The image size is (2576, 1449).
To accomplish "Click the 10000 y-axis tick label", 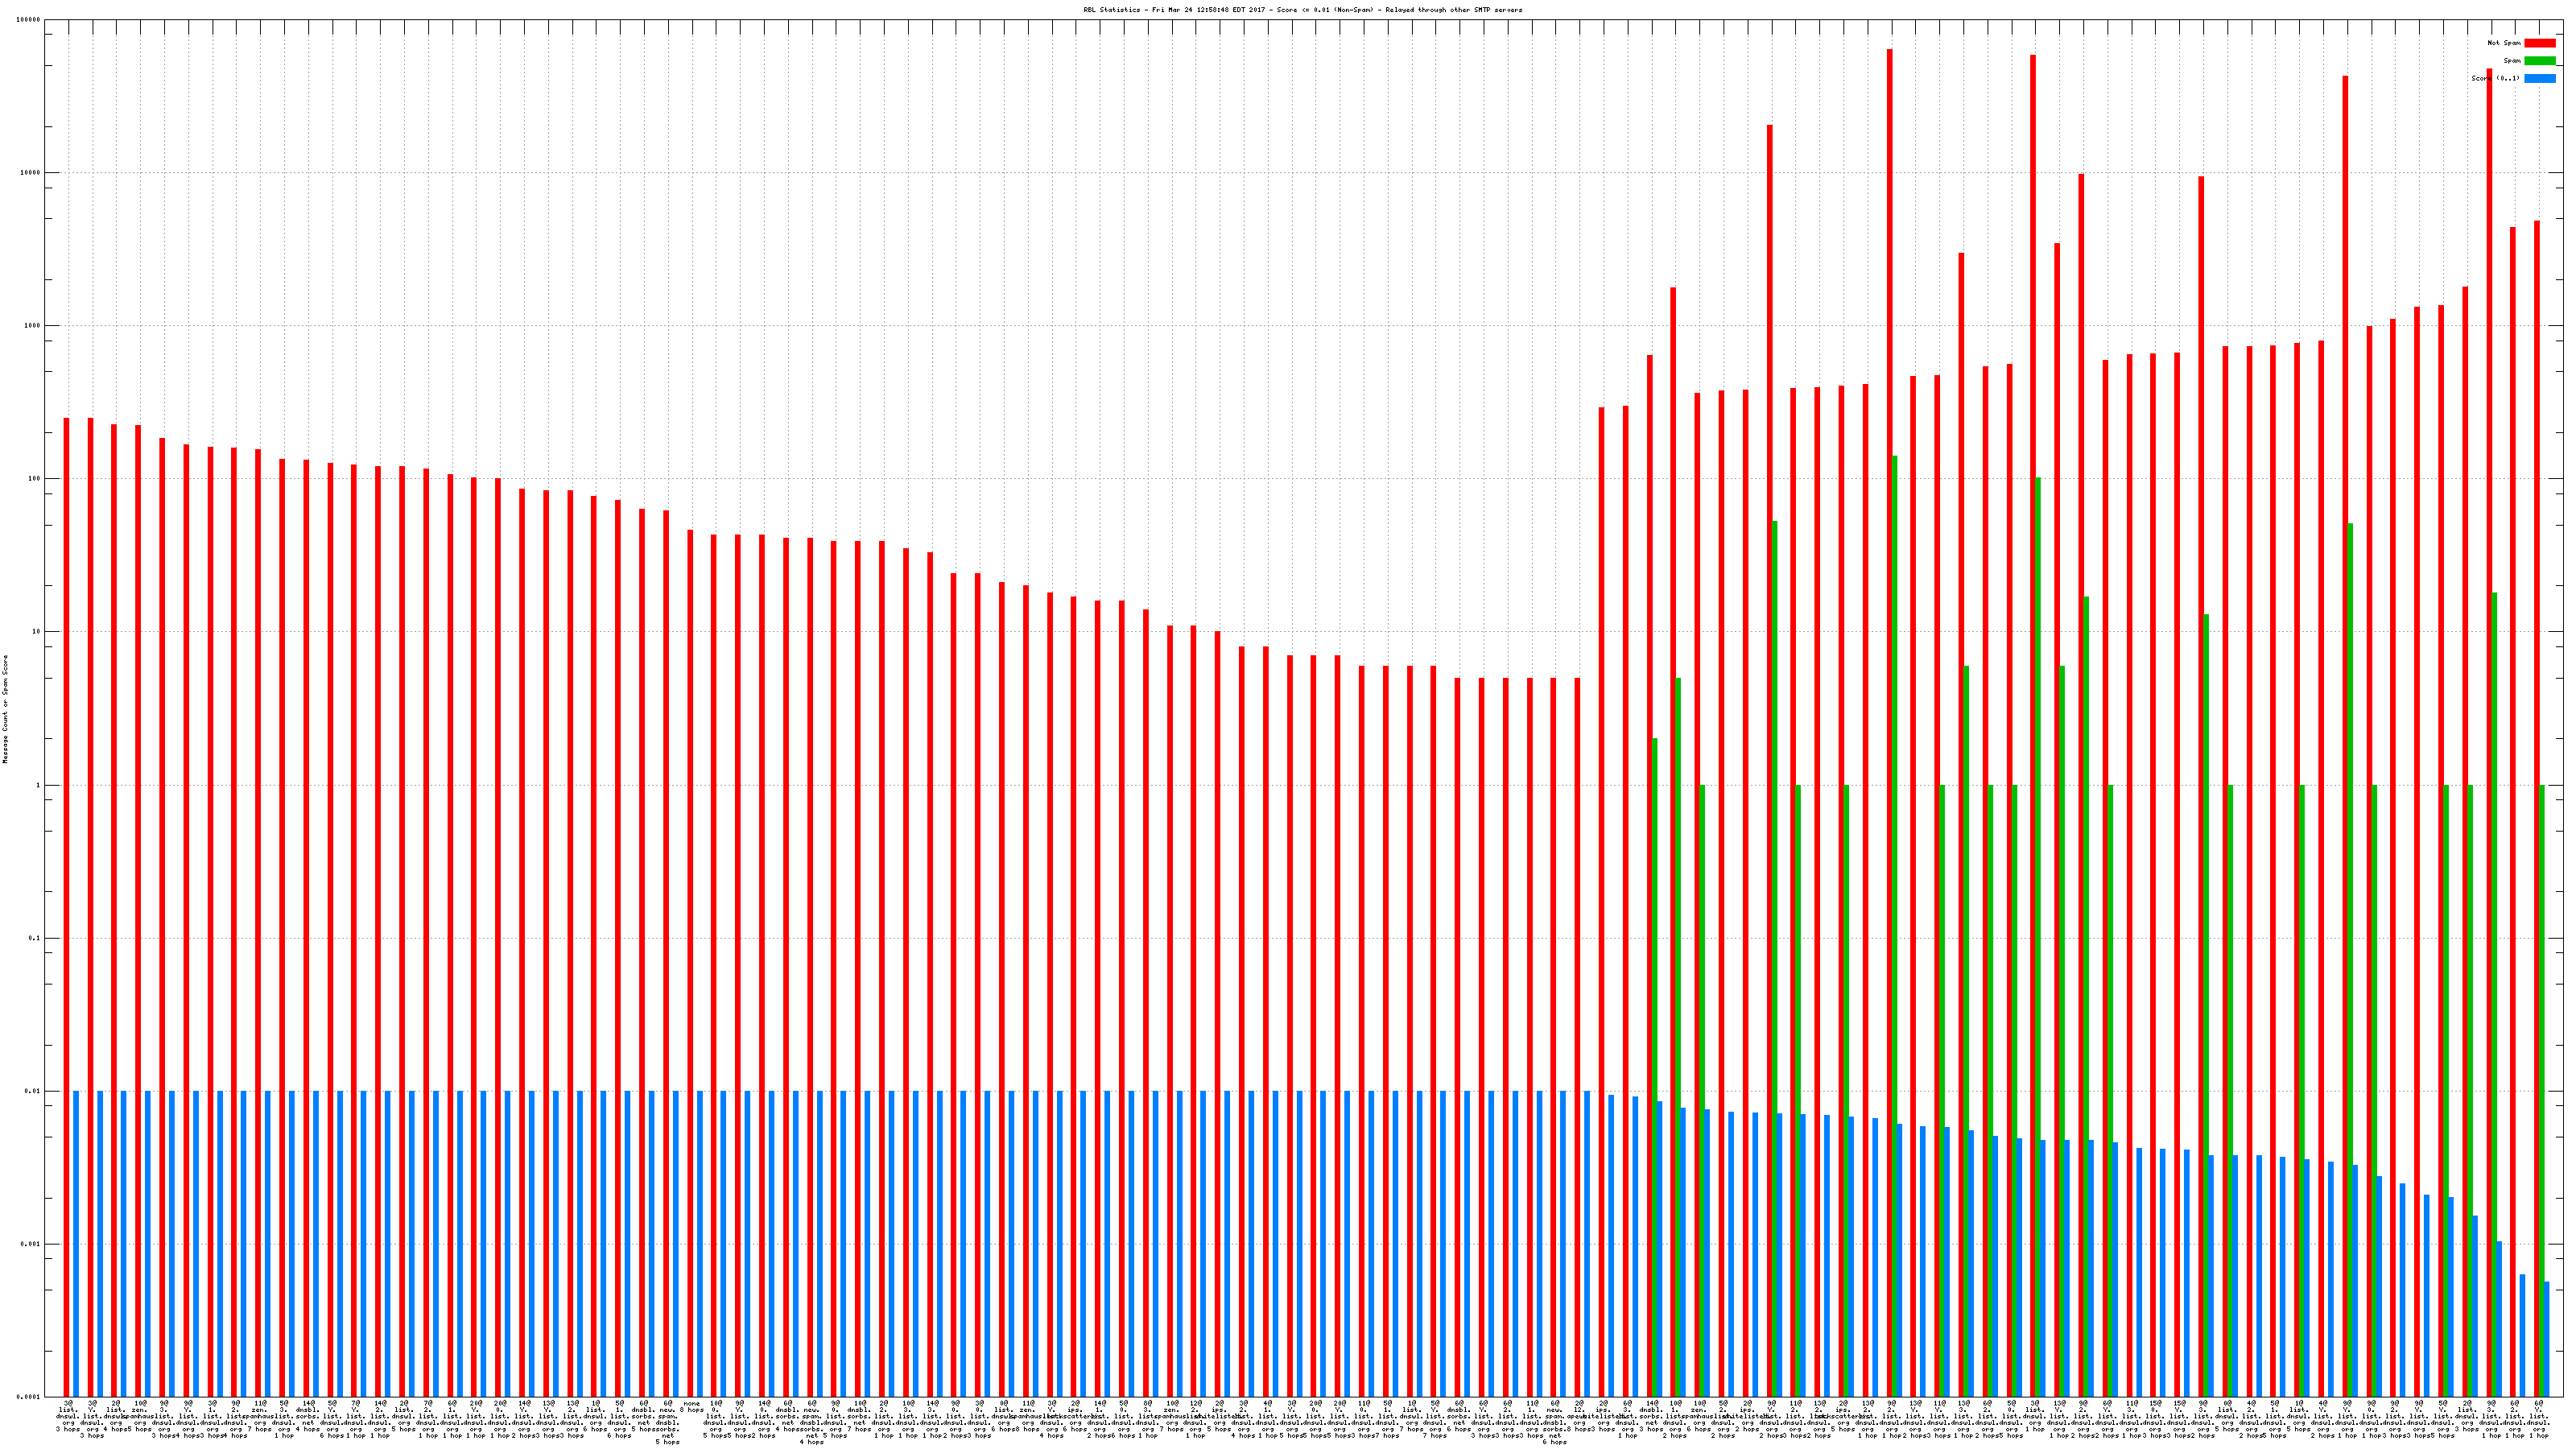I will [31, 173].
